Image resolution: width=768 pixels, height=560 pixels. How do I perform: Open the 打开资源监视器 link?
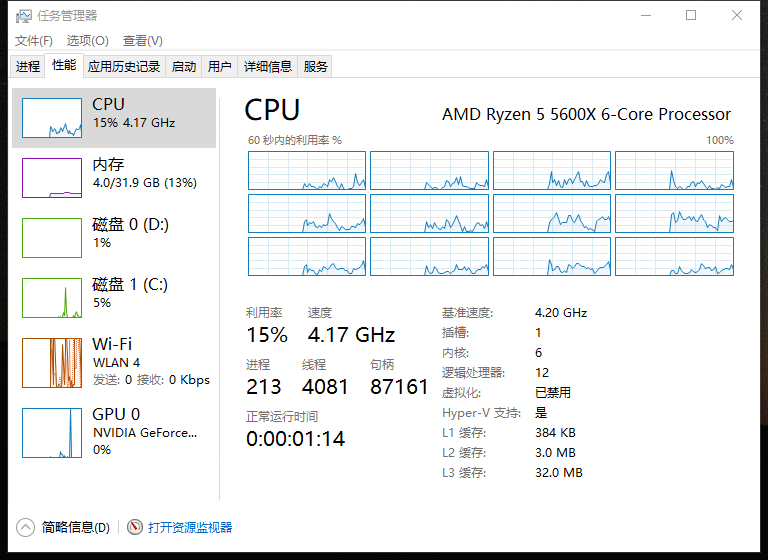[x=190, y=527]
